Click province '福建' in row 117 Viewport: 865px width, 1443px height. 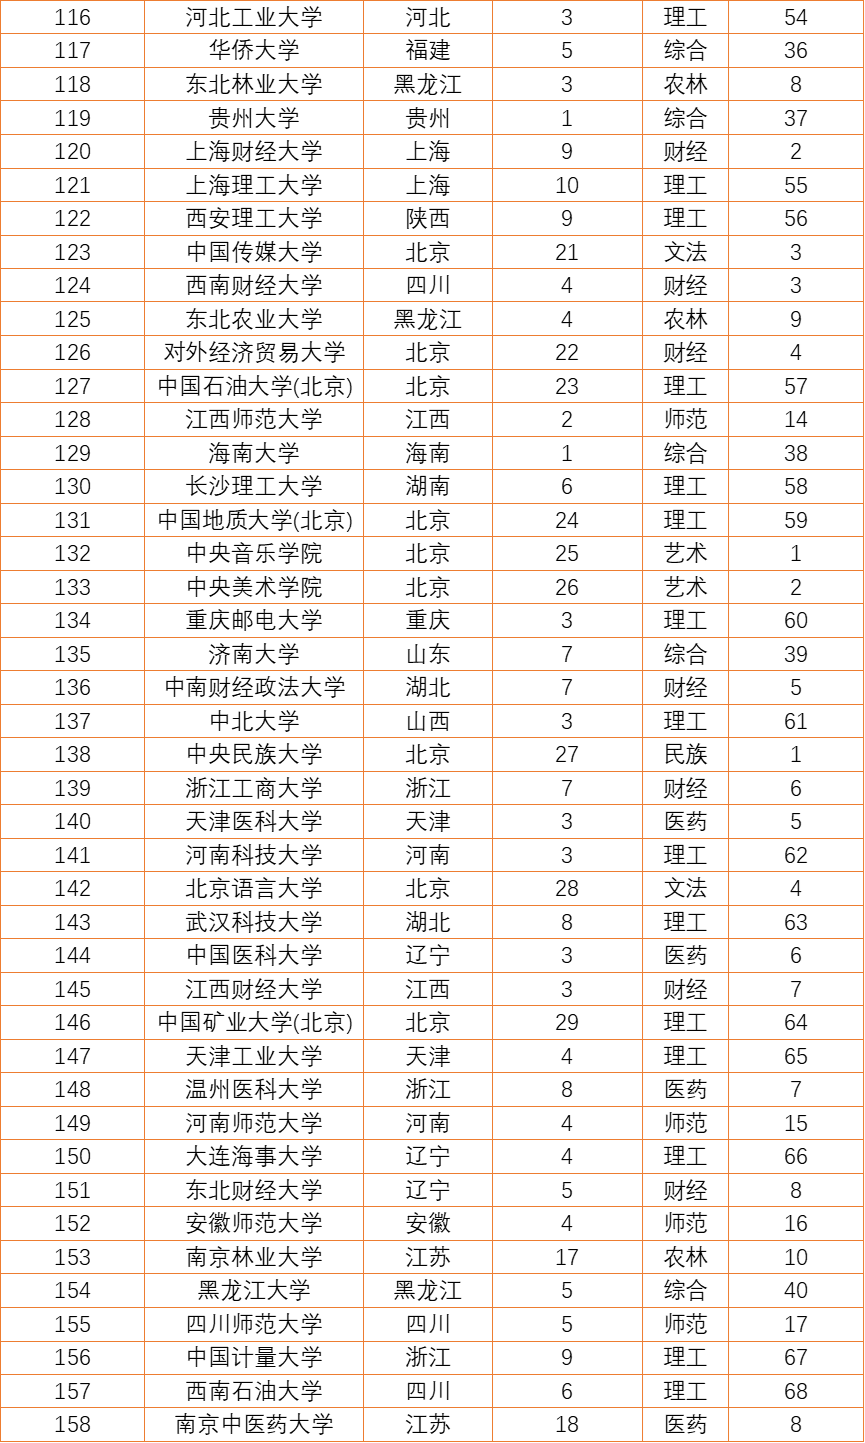428,50
